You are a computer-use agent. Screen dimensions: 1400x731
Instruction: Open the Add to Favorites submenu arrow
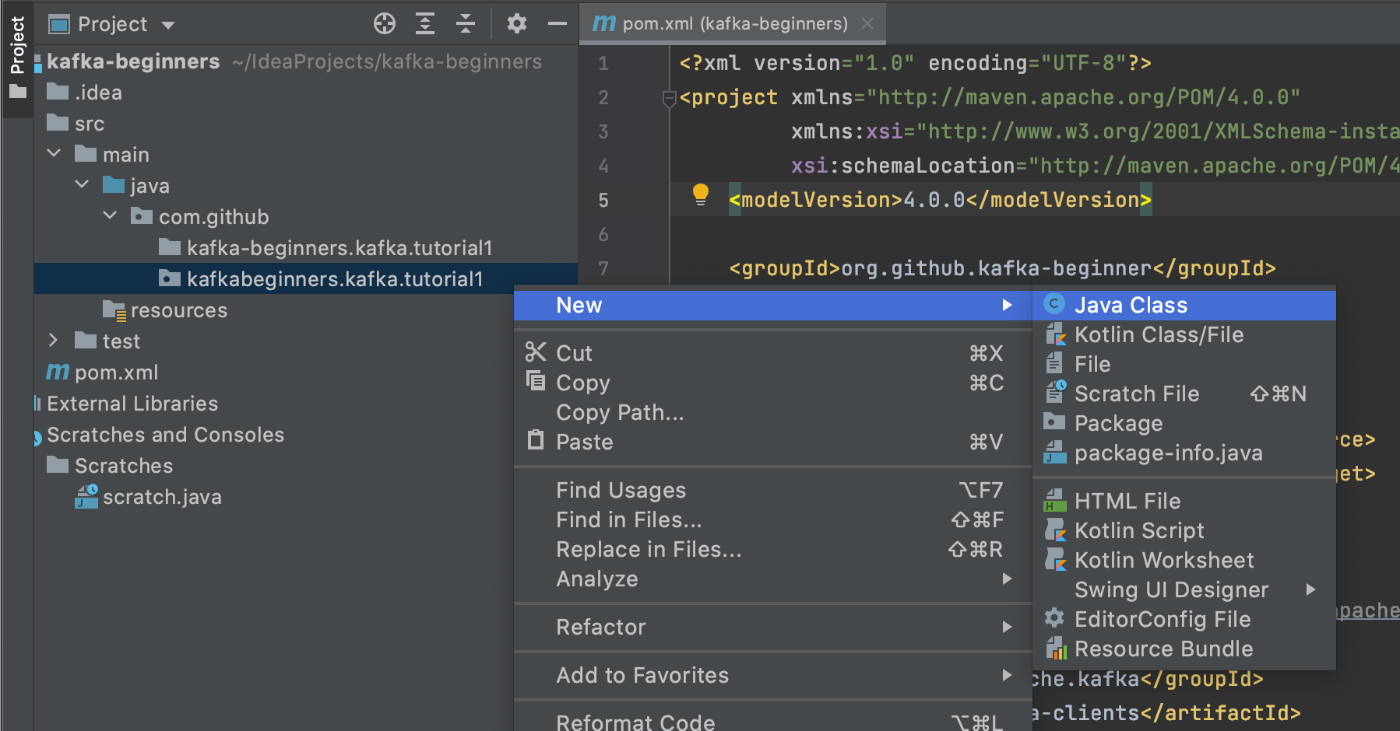1007,675
